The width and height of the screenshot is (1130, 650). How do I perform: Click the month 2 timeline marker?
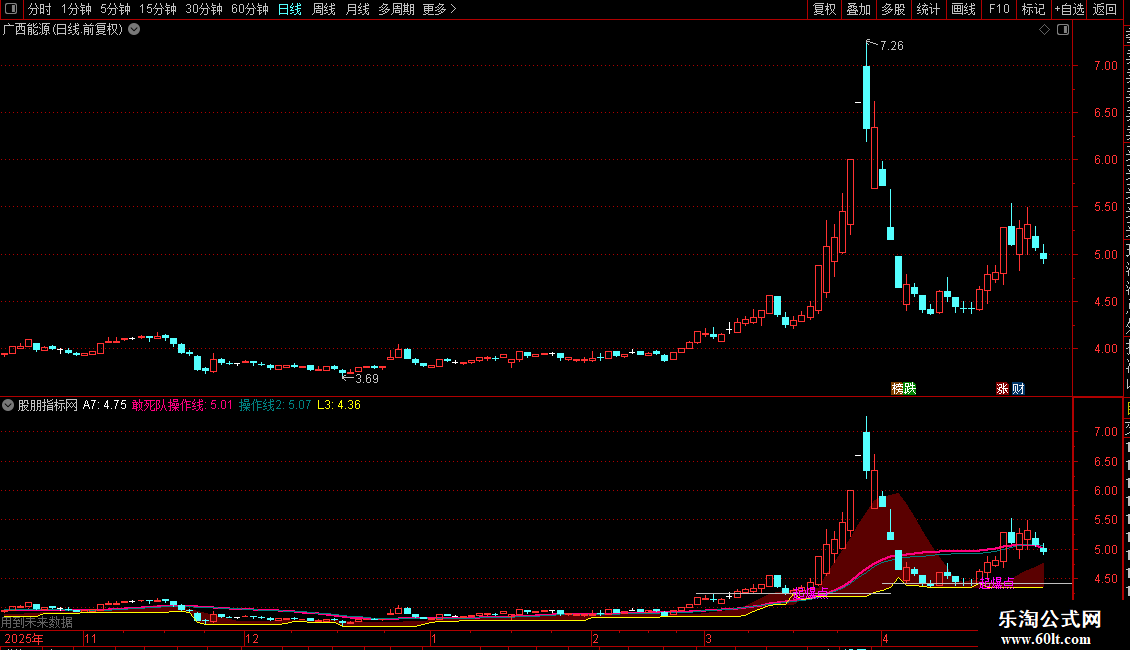pos(595,638)
